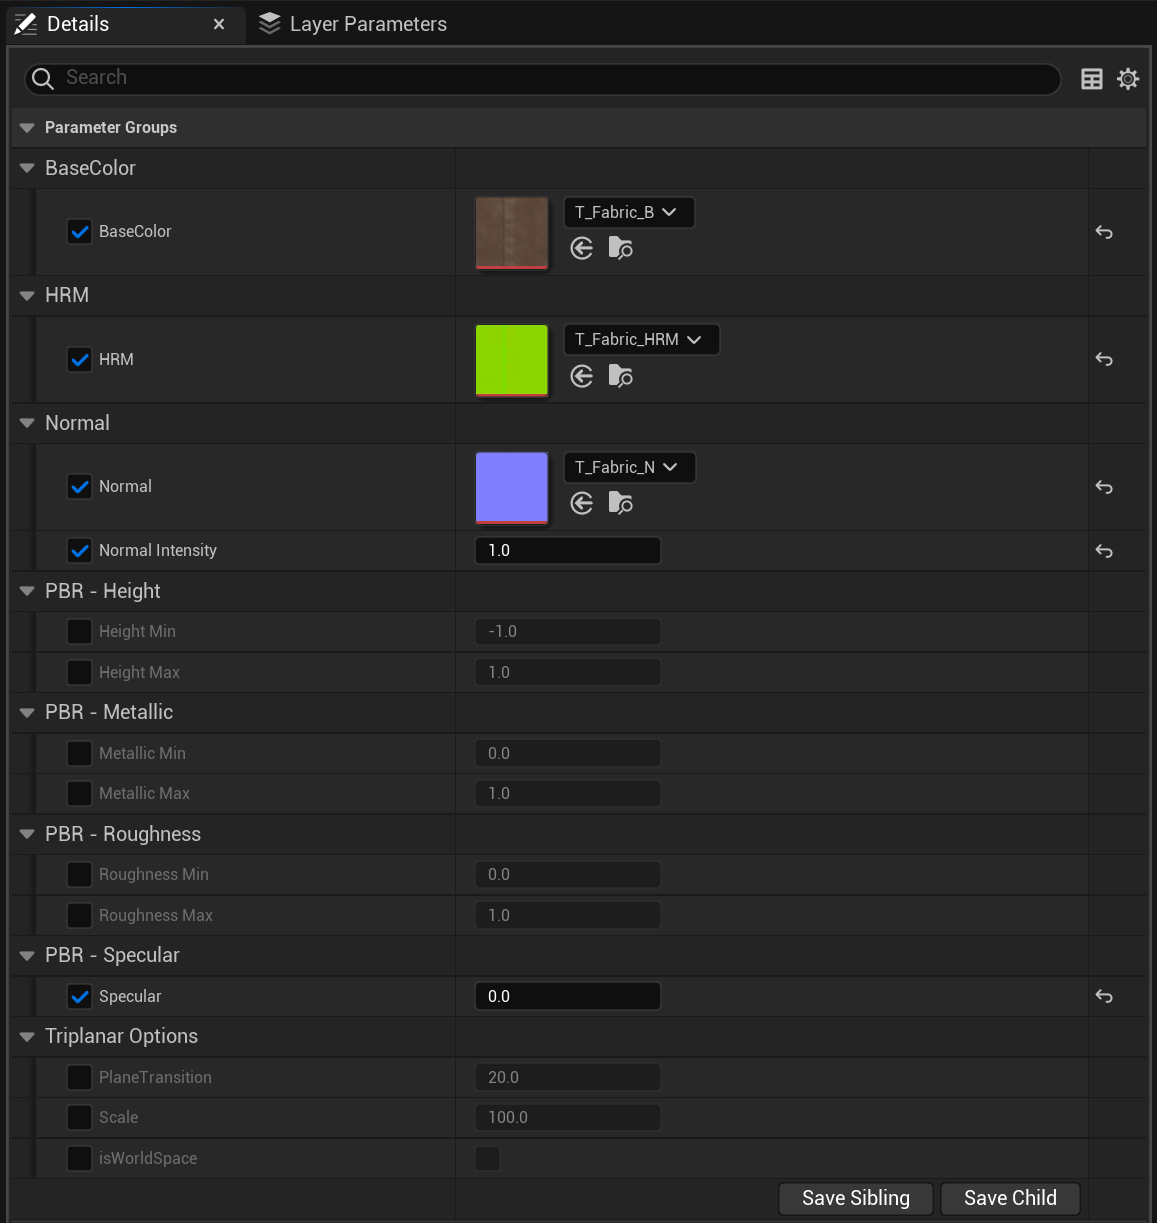Select the use-selected-asset arrow under T_Fabric_B
Screen dimensions: 1157x1223
pyautogui.click(x=582, y=249)
